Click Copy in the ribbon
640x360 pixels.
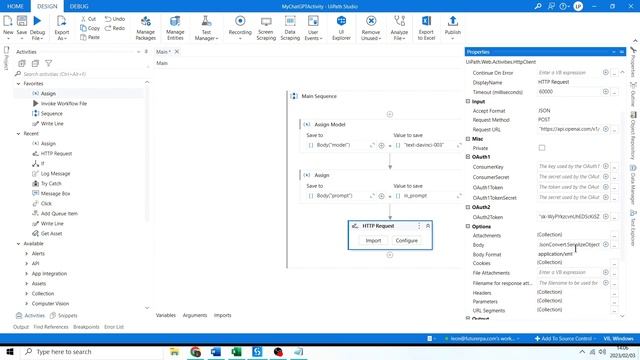click(x=90, y=28)
